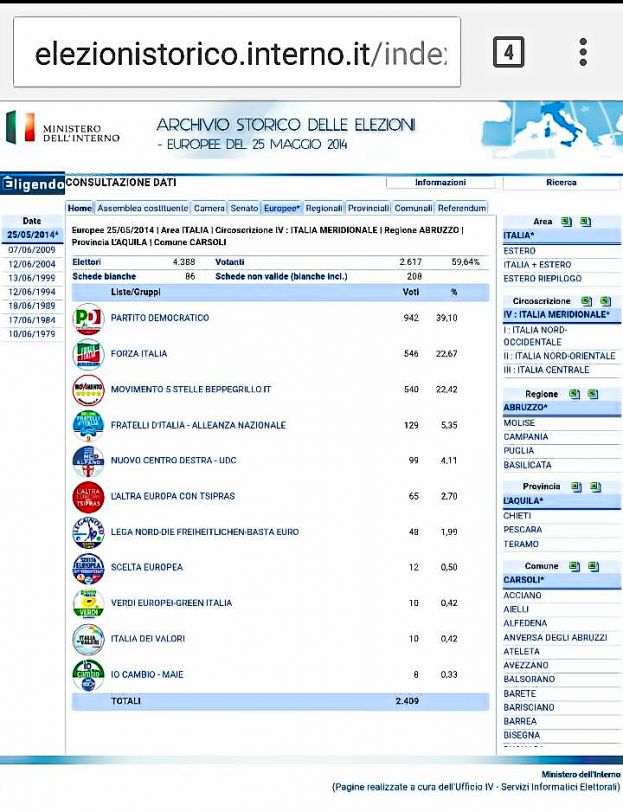Click second export icon next to Regione
This screenshot has height=812, width=623.
pyautogui.click(x=593, y=394)
